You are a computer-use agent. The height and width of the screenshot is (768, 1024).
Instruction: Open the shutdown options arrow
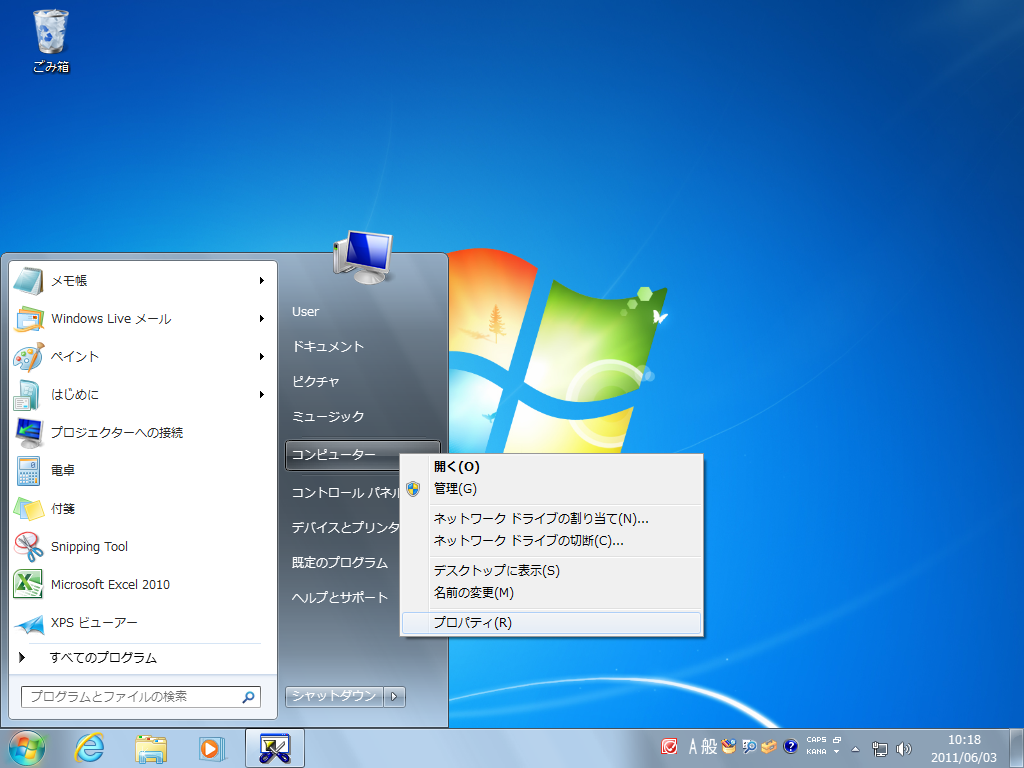394,697
